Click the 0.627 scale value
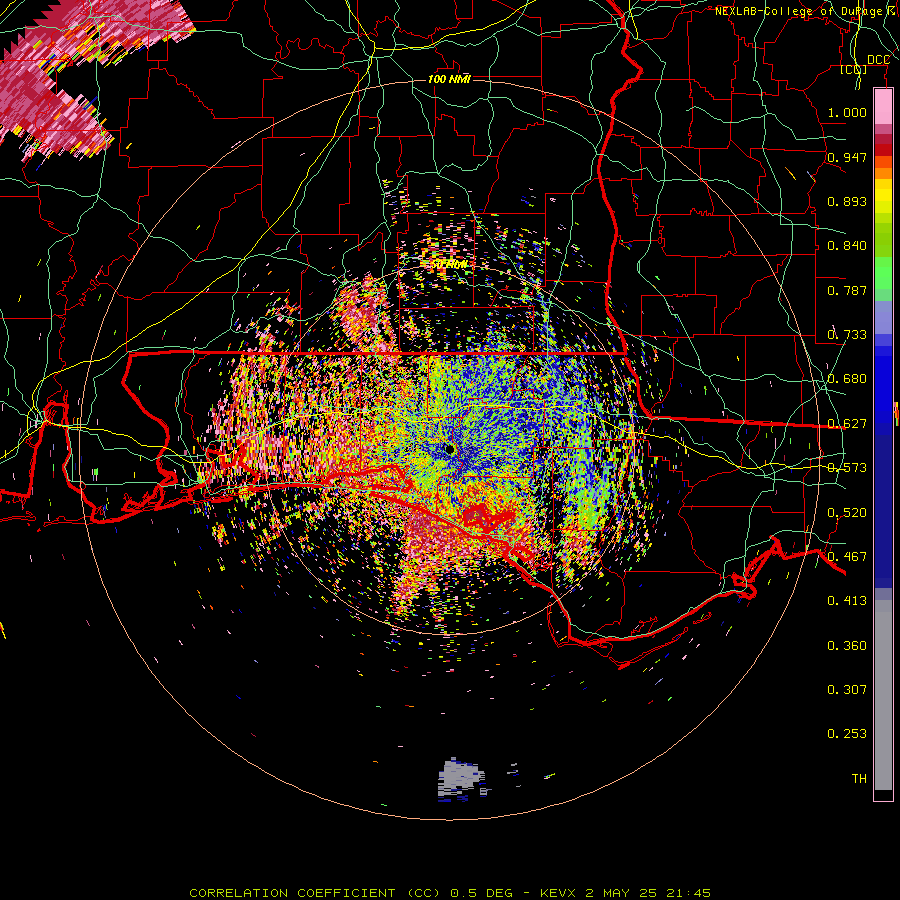 click(x=847, y=424)
